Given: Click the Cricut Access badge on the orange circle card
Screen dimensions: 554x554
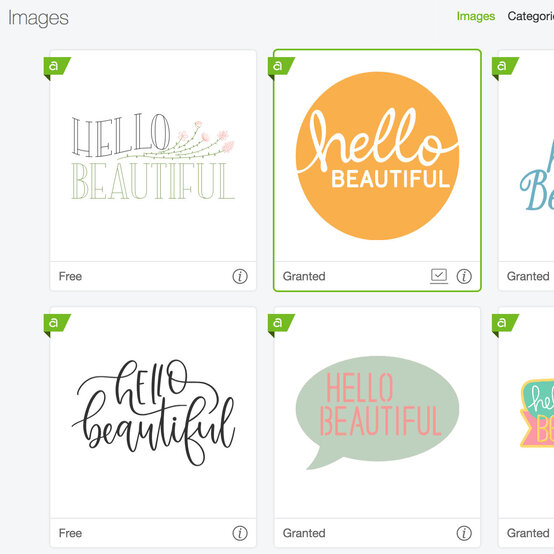Looking at the screenshot, I should (x=281, y=68).
